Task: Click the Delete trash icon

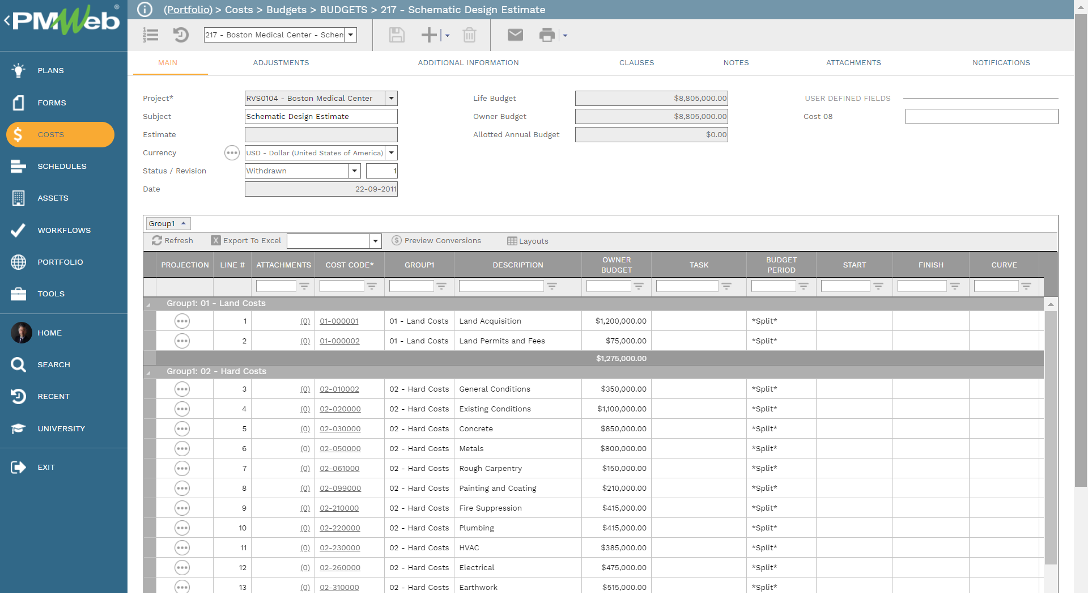Action: point(469,35)
